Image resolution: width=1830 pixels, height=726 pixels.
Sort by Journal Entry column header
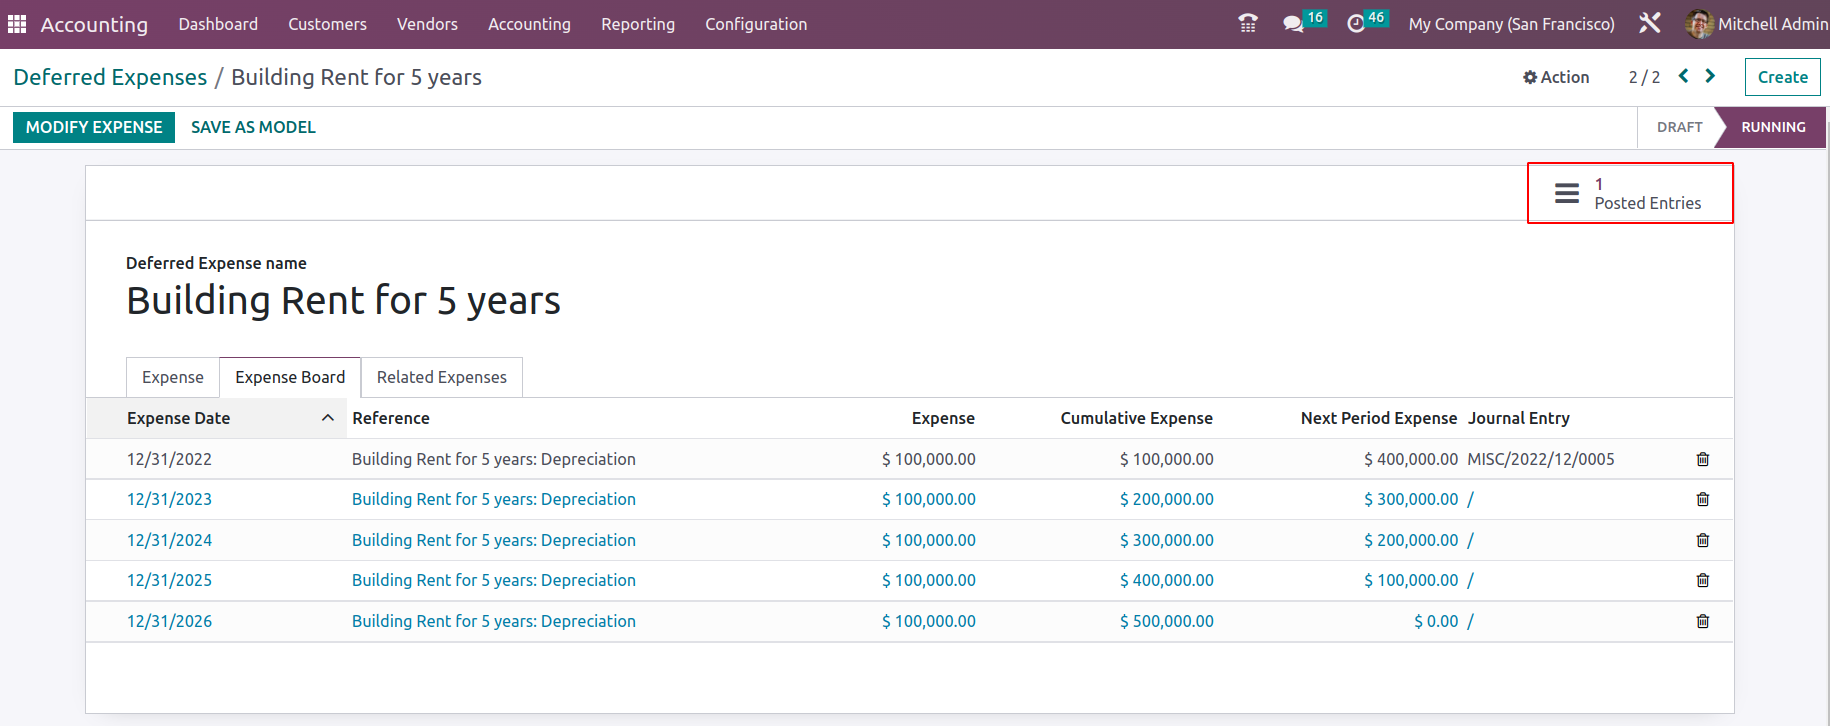[x=1518, y=418]
